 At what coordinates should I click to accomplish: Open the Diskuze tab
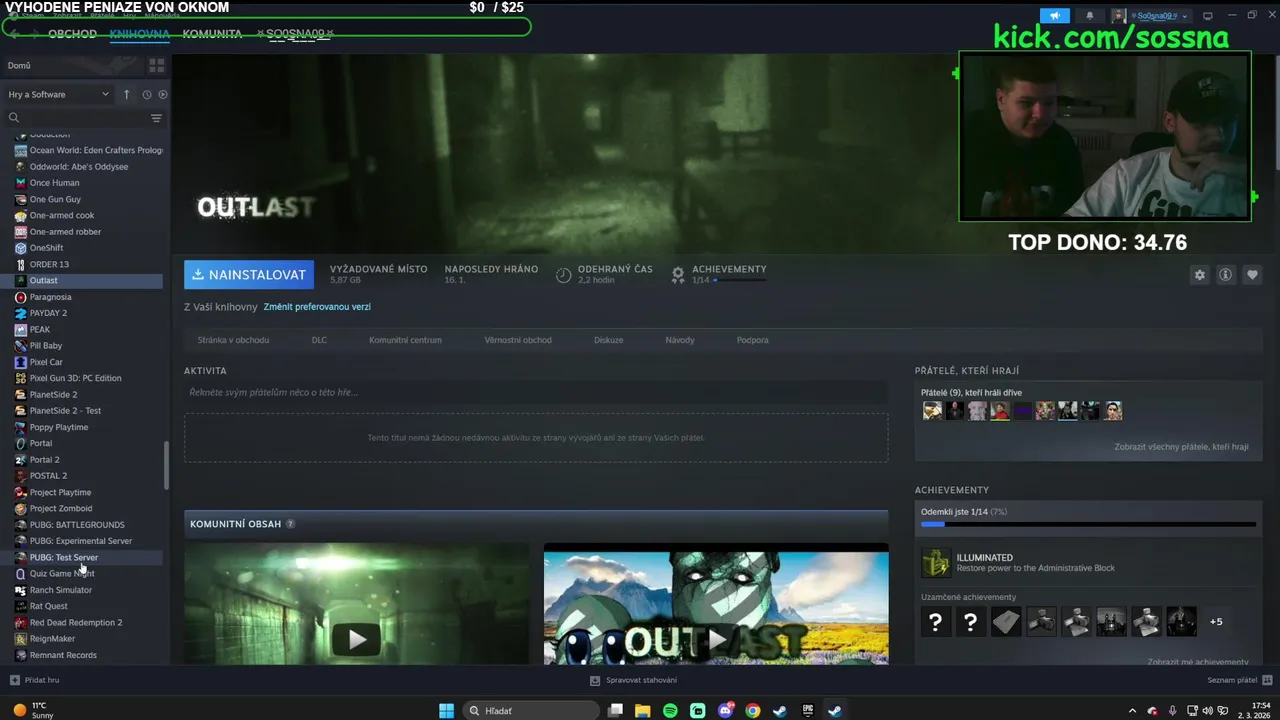click(x=608, y=340)
